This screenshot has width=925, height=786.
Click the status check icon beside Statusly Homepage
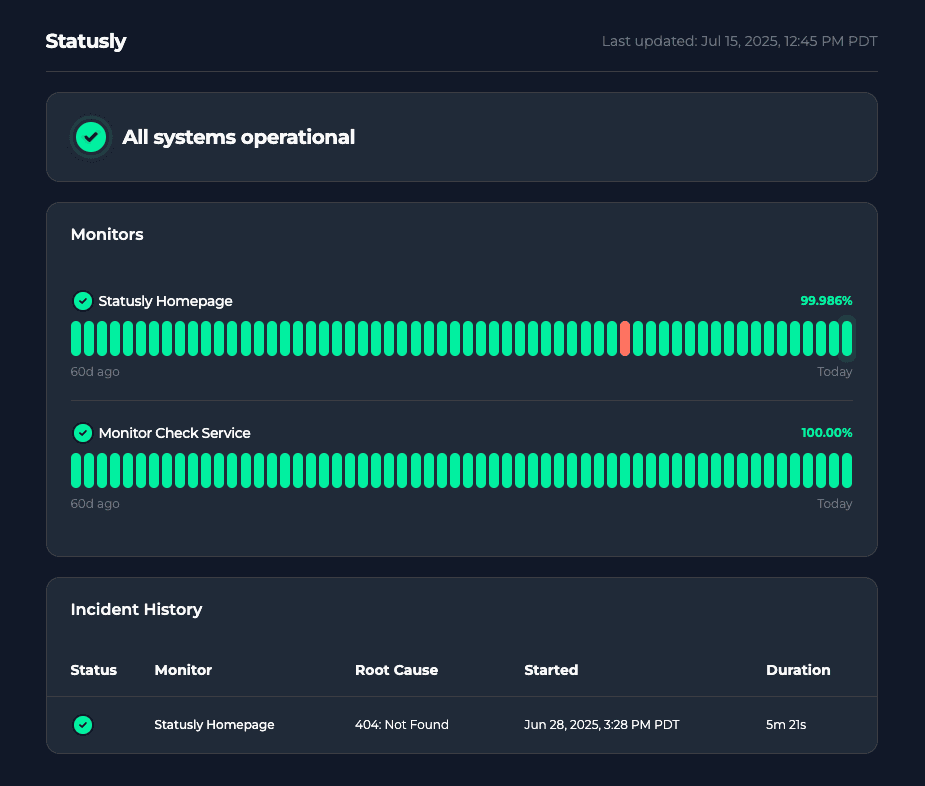coord(83,301)
